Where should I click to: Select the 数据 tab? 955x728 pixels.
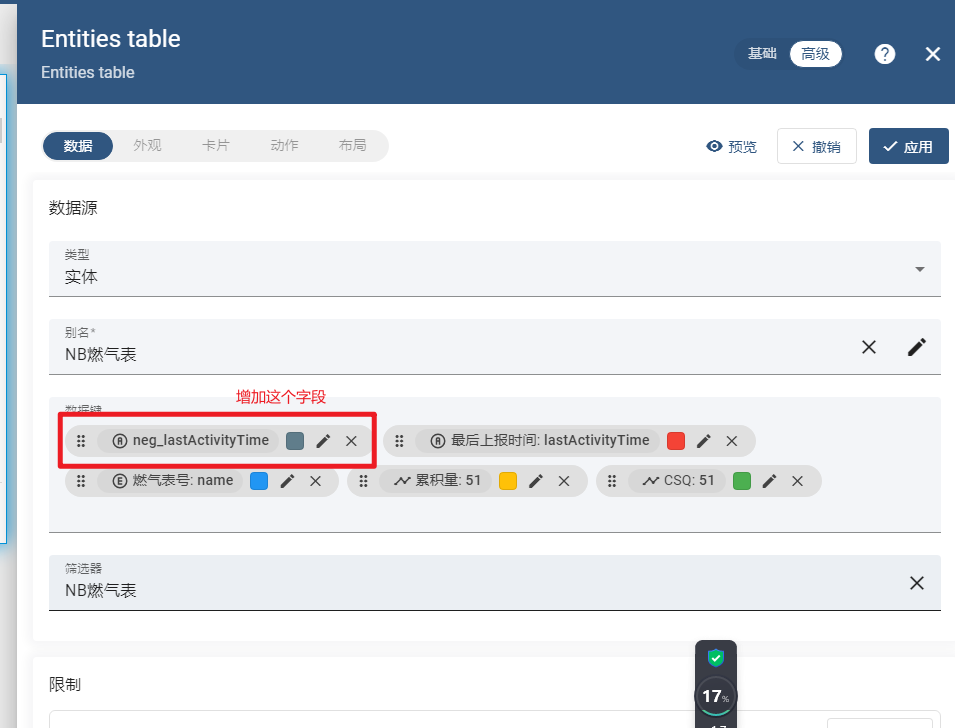[78, 146]
